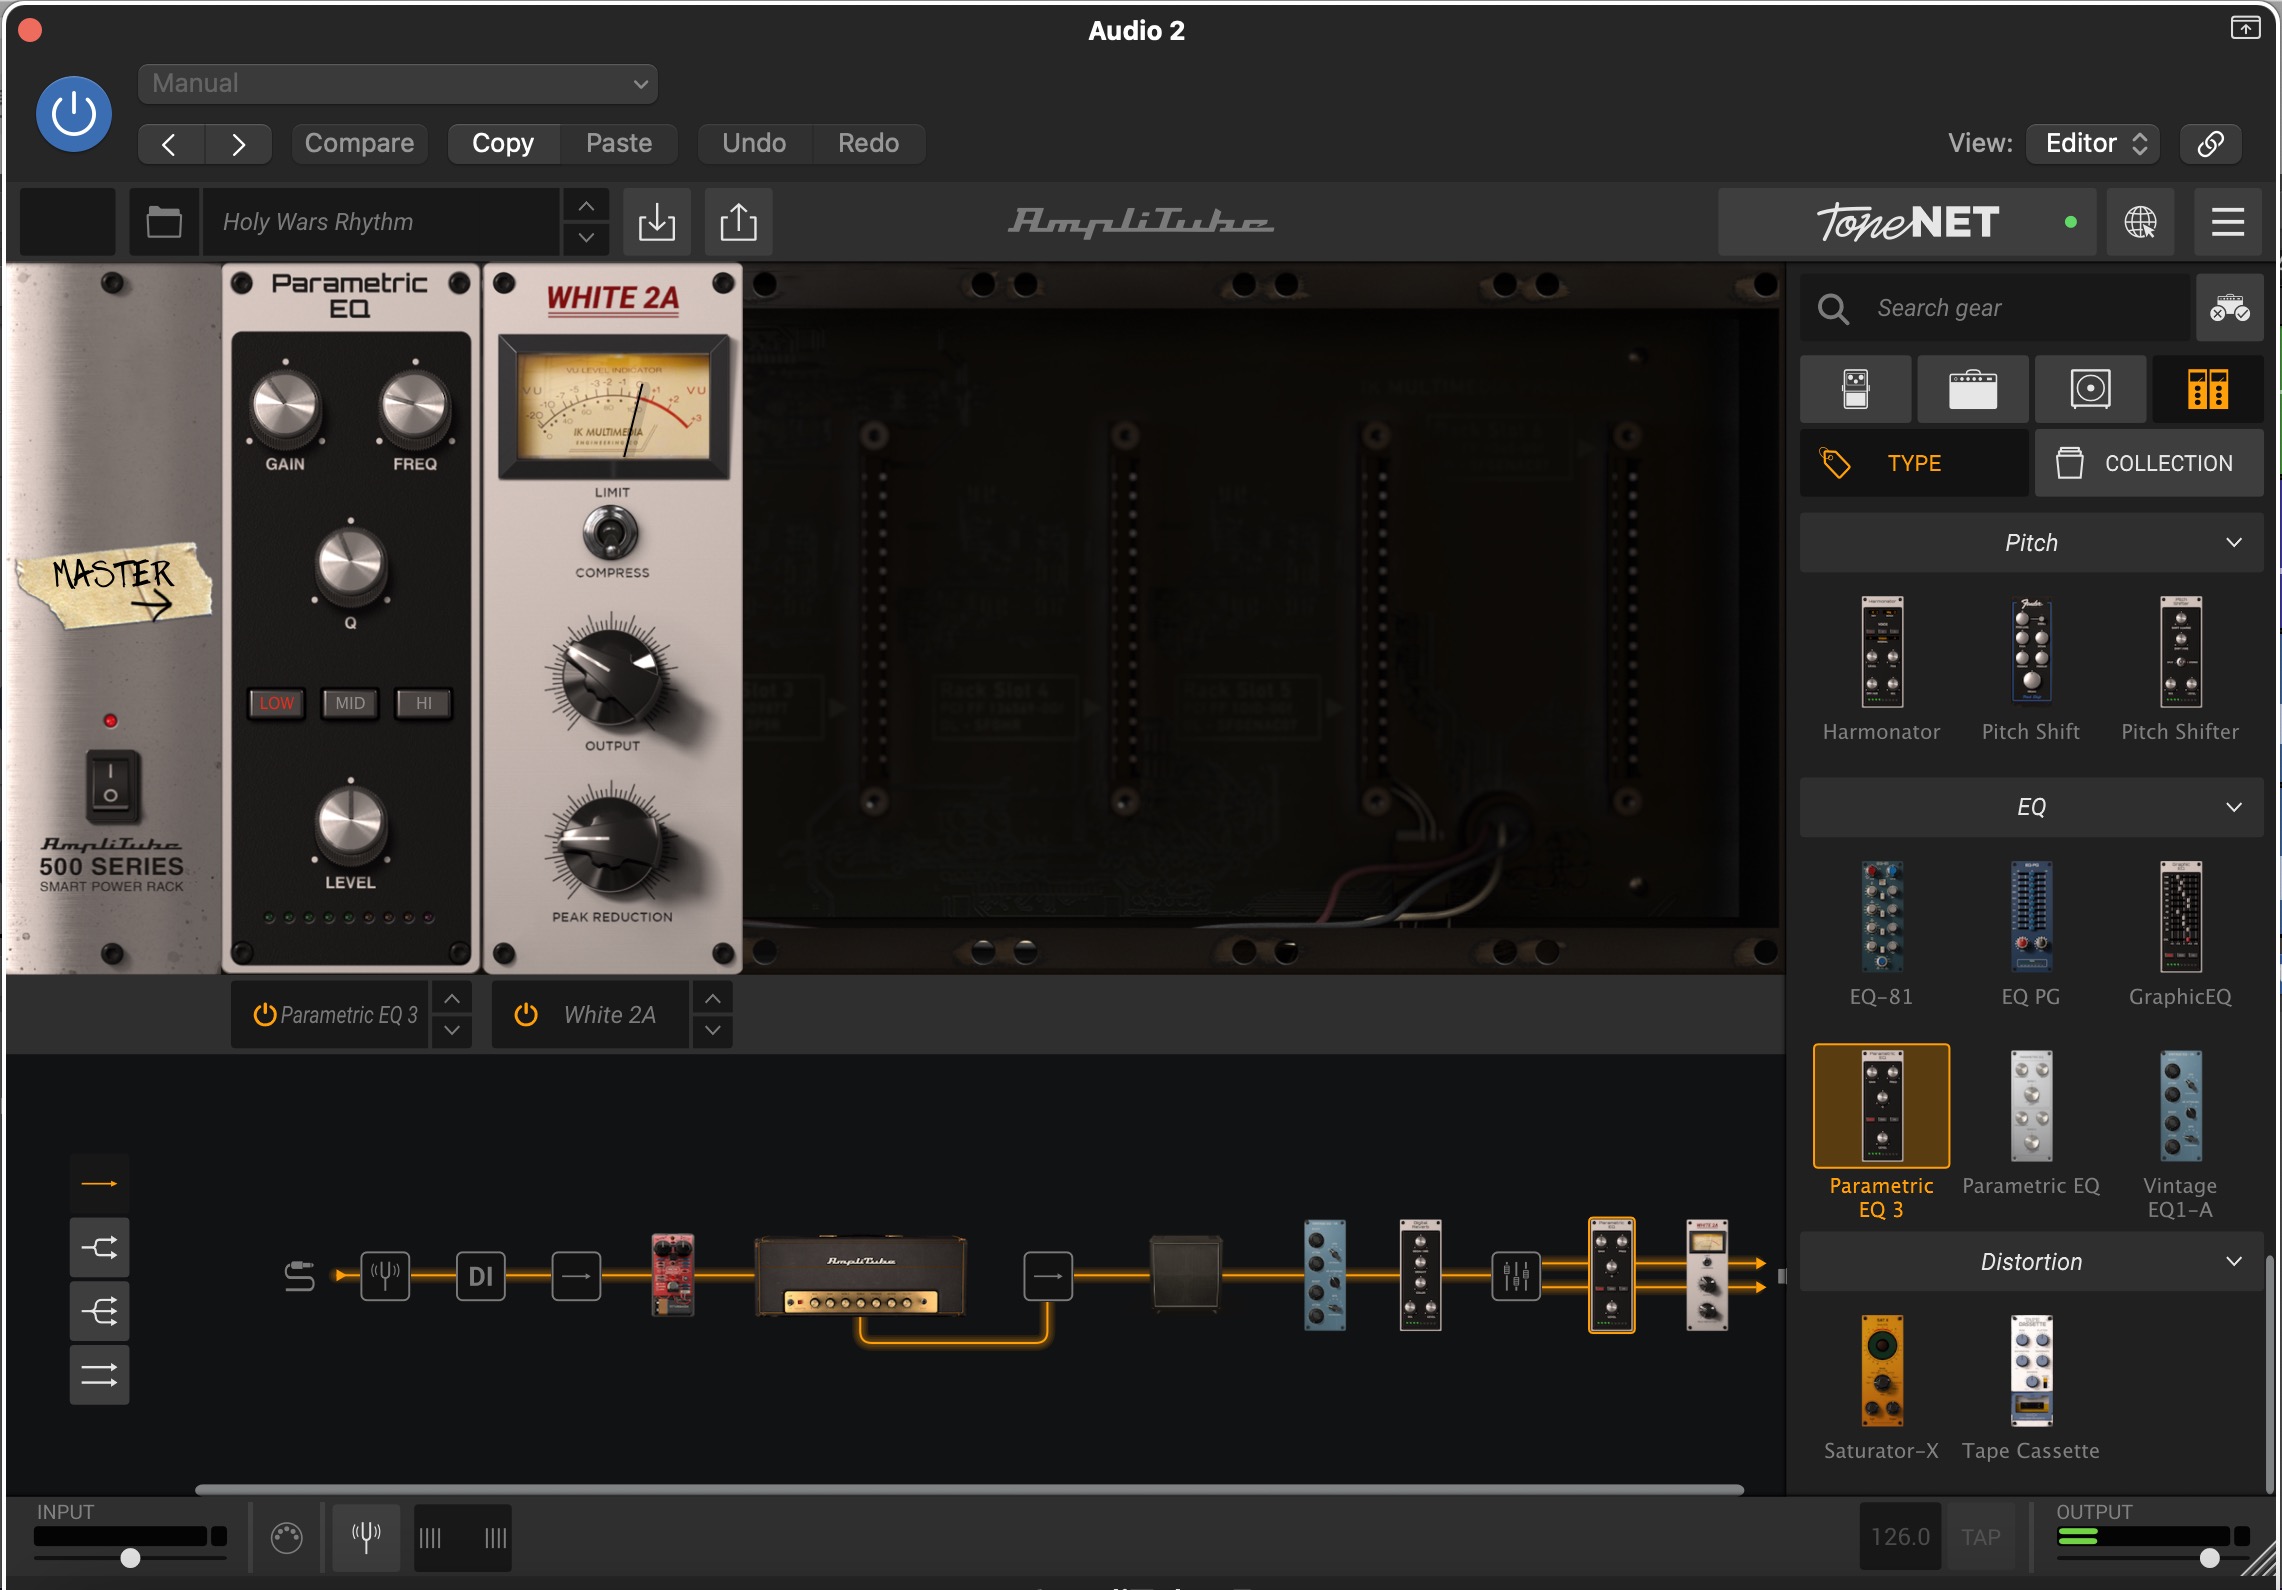The image size is (2282, 1590).
Task: Click the tuner block in signal chain
Action: [385, 1276]
